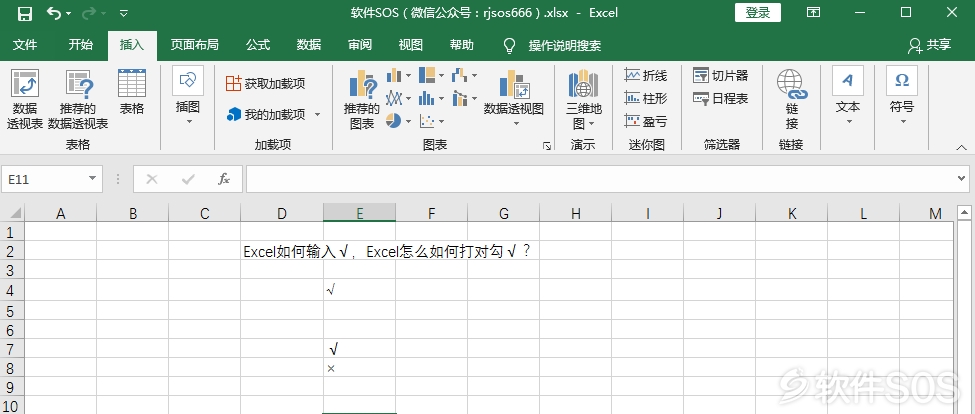Insert a 数据透视表 pivot table
975x414 pixels.
pos(25,99)
